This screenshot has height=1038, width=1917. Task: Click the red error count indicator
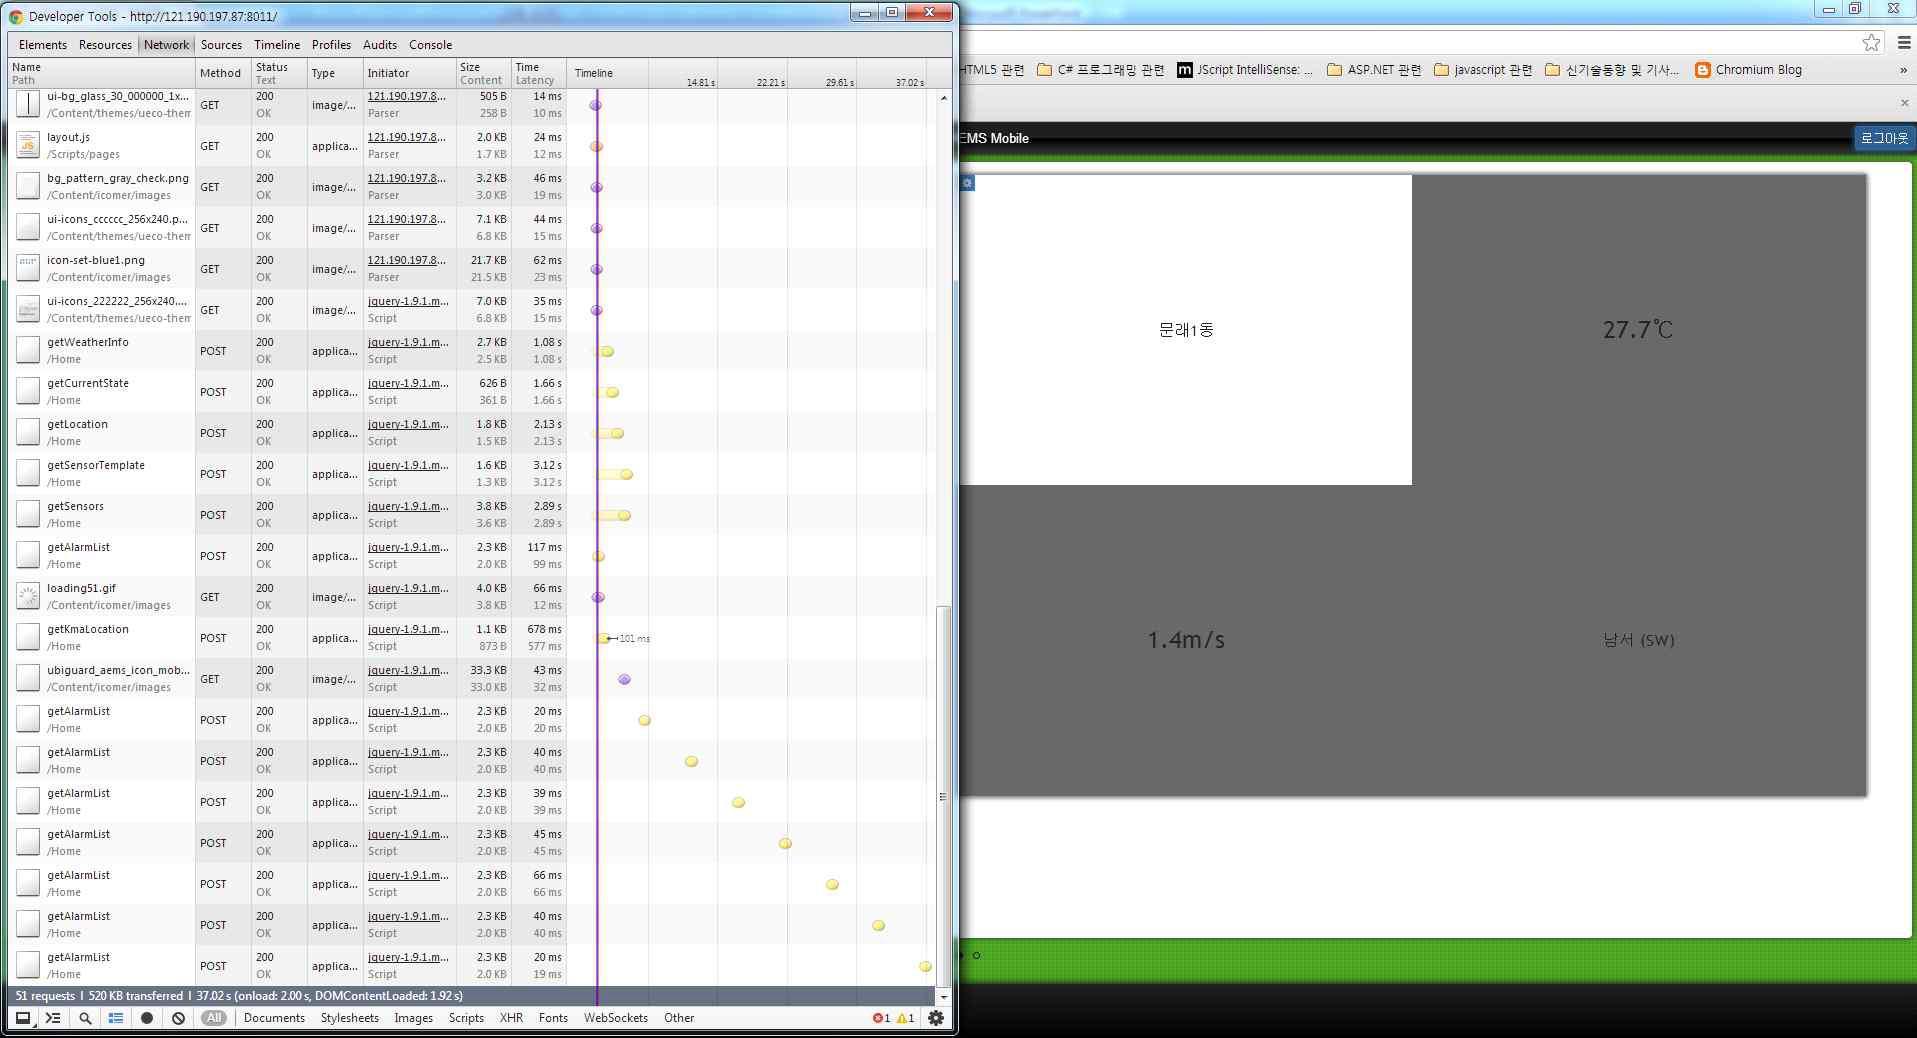[881, 1018]
